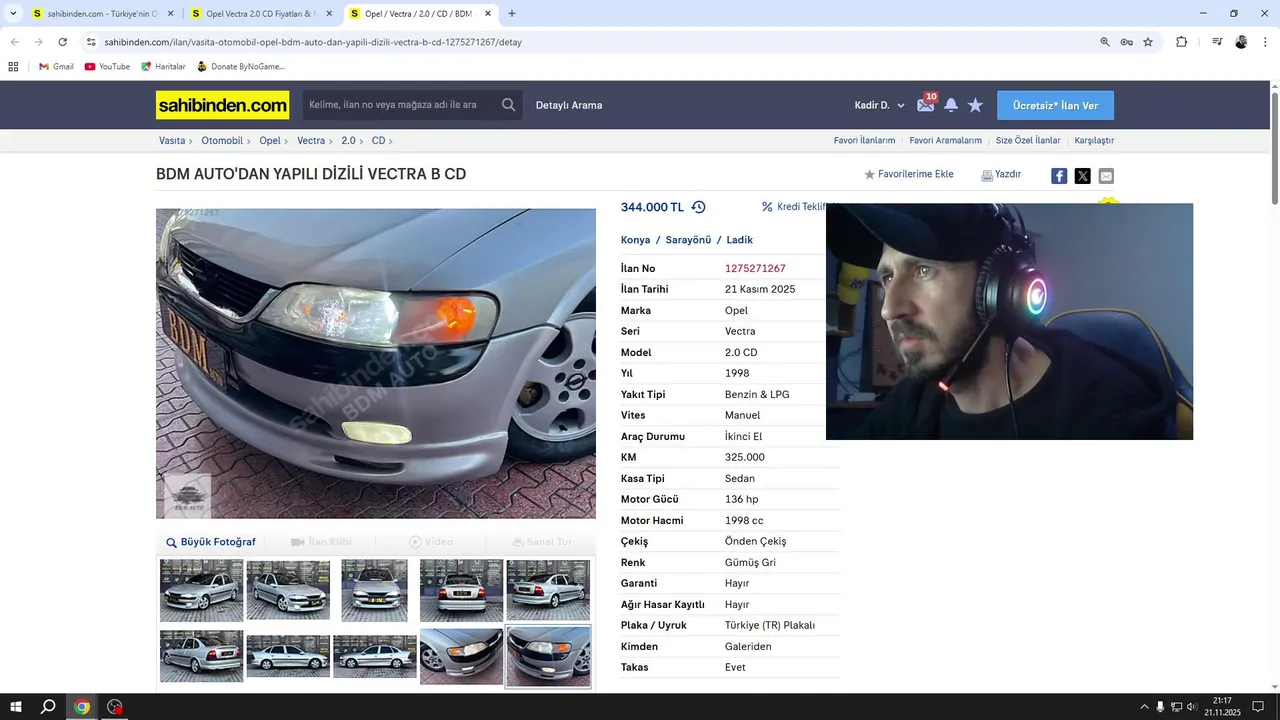The width and height of the screenshot is (1280, 720).
Task: Click the main car photo
Action: (376, 363)
